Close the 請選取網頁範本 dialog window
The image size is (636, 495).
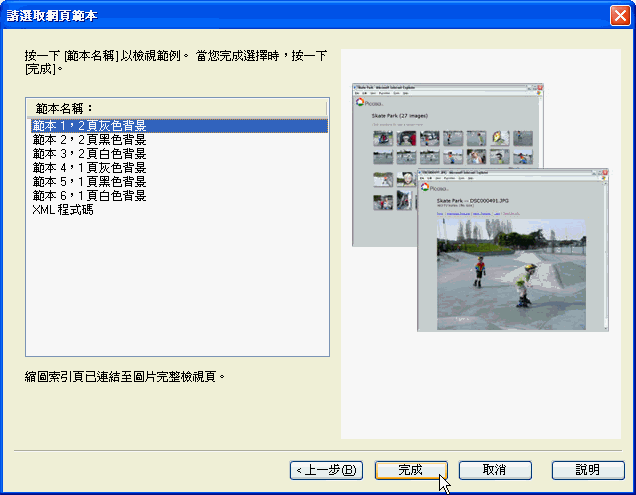[x=620, y=16]
